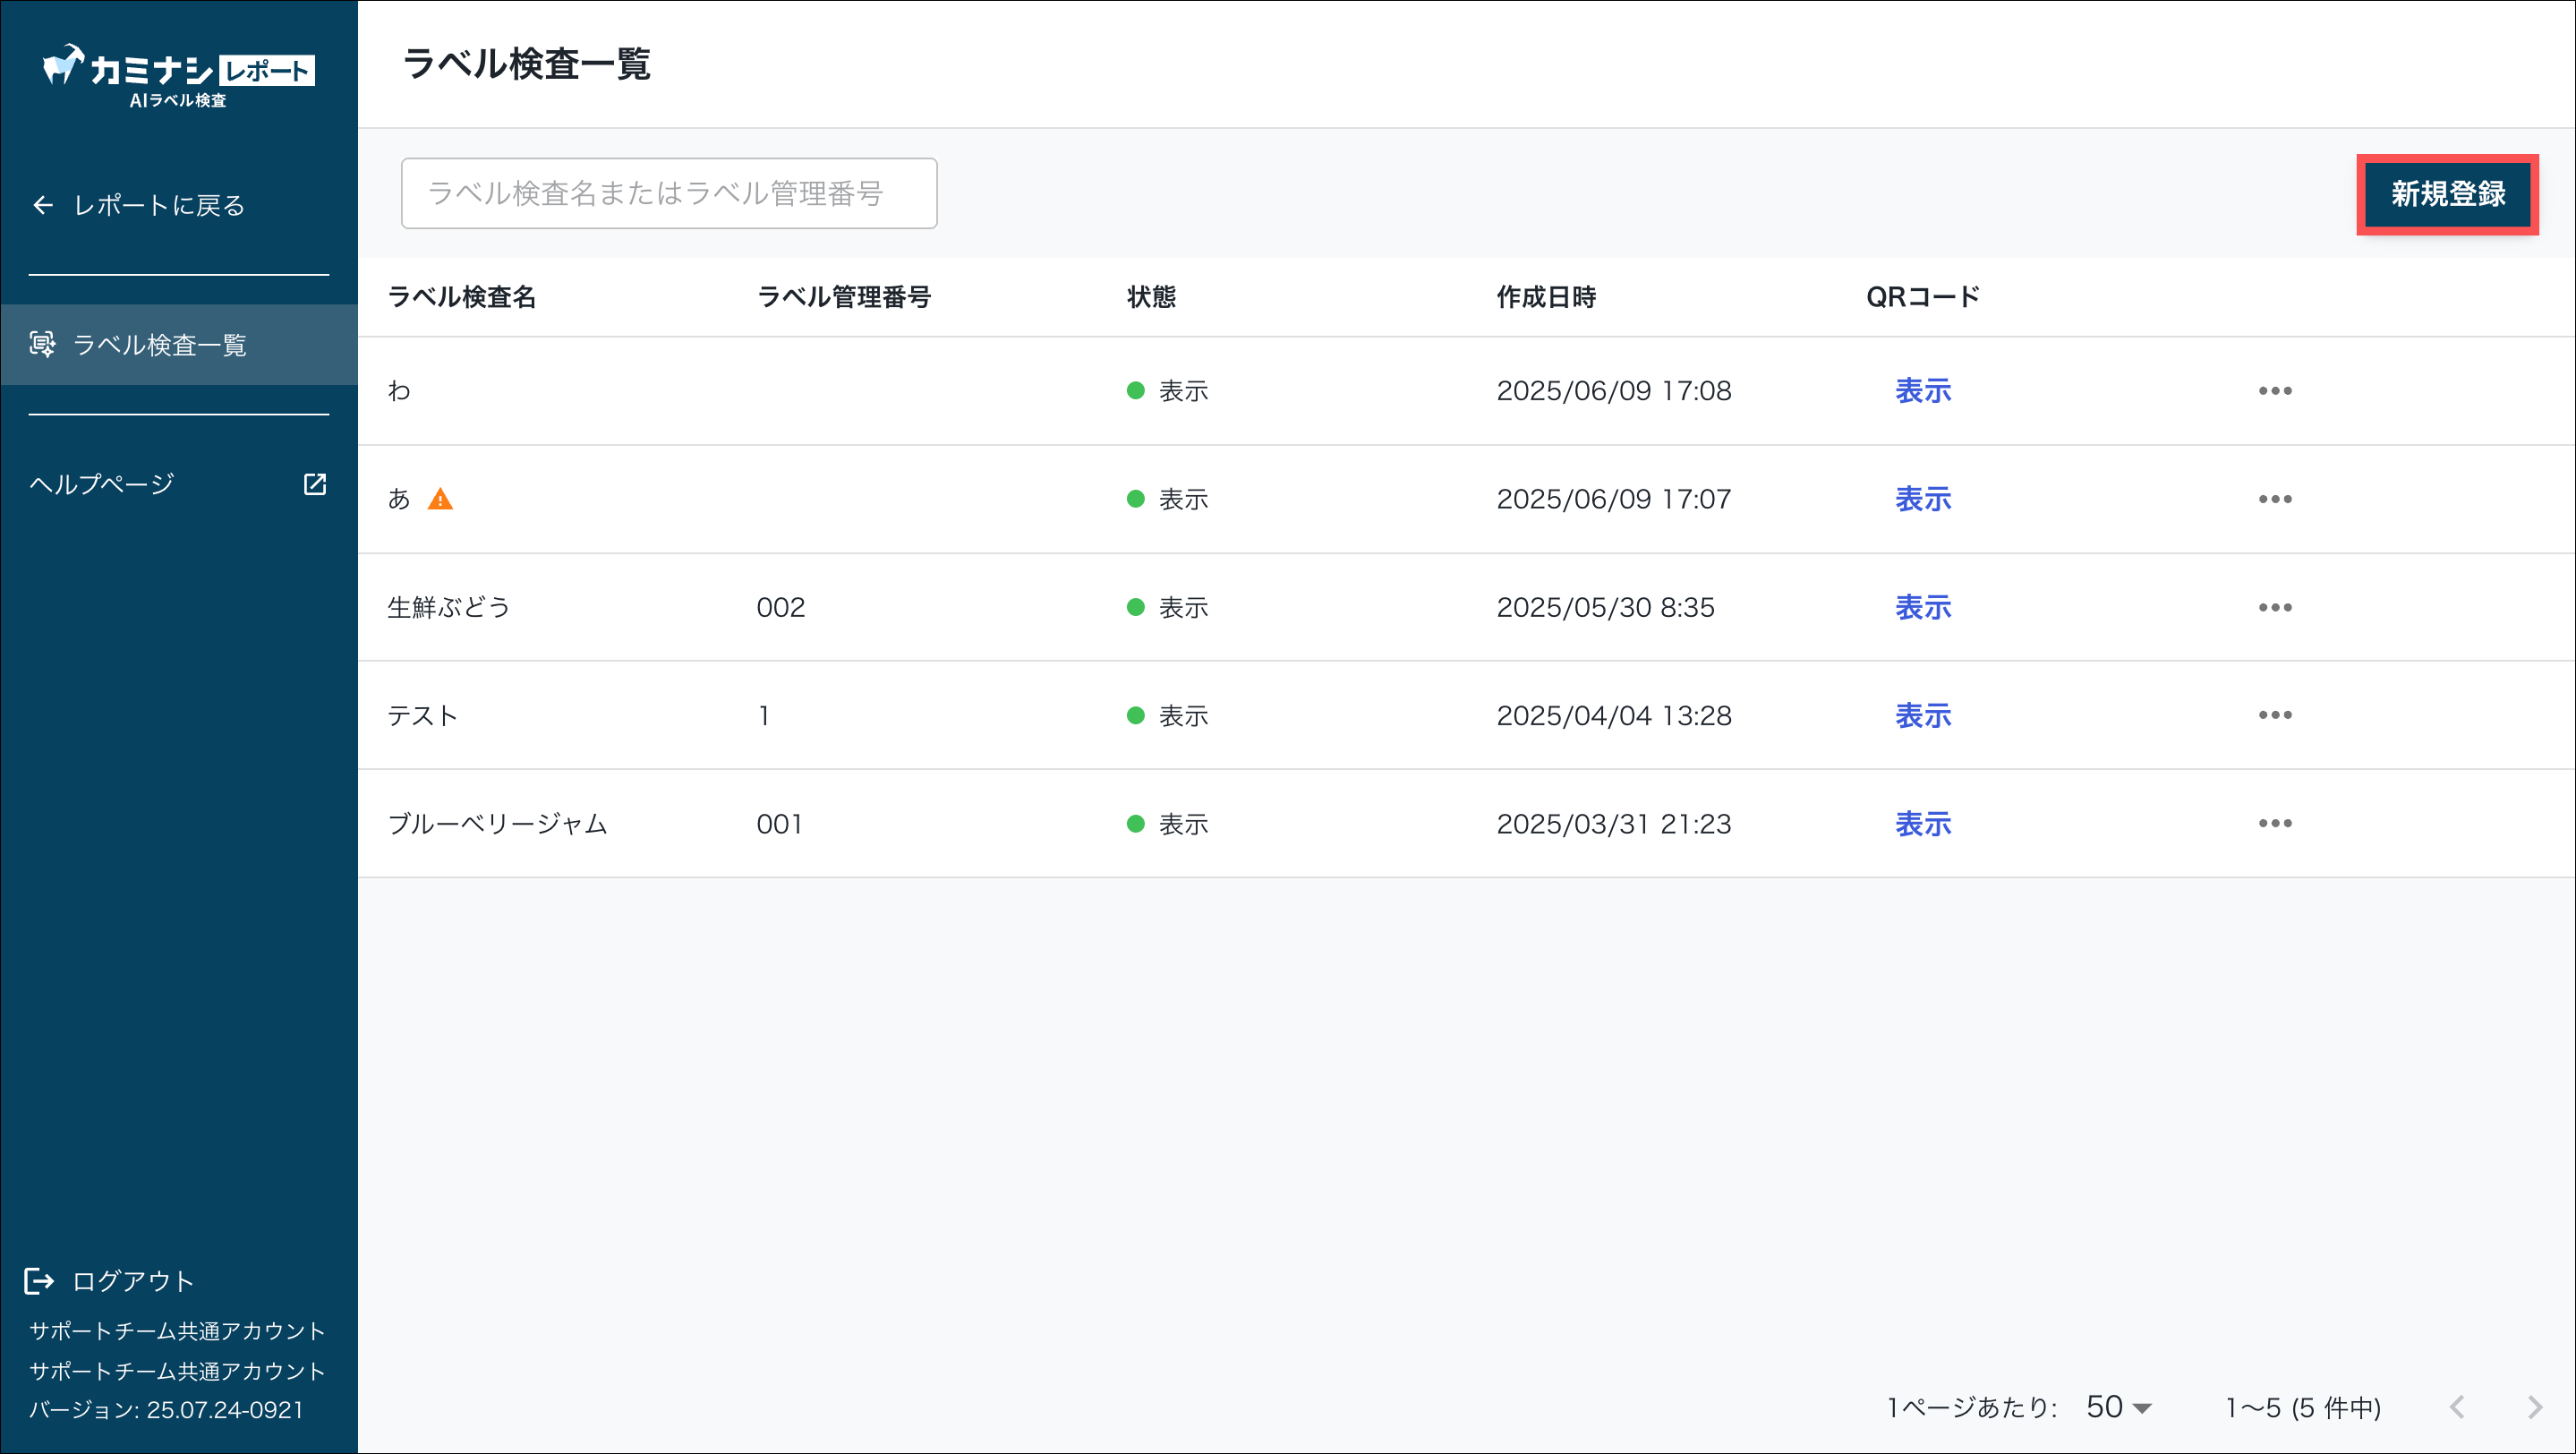Click the ラベル検査名 column header
The image size is (2576, 1454).
click(462, 297)
